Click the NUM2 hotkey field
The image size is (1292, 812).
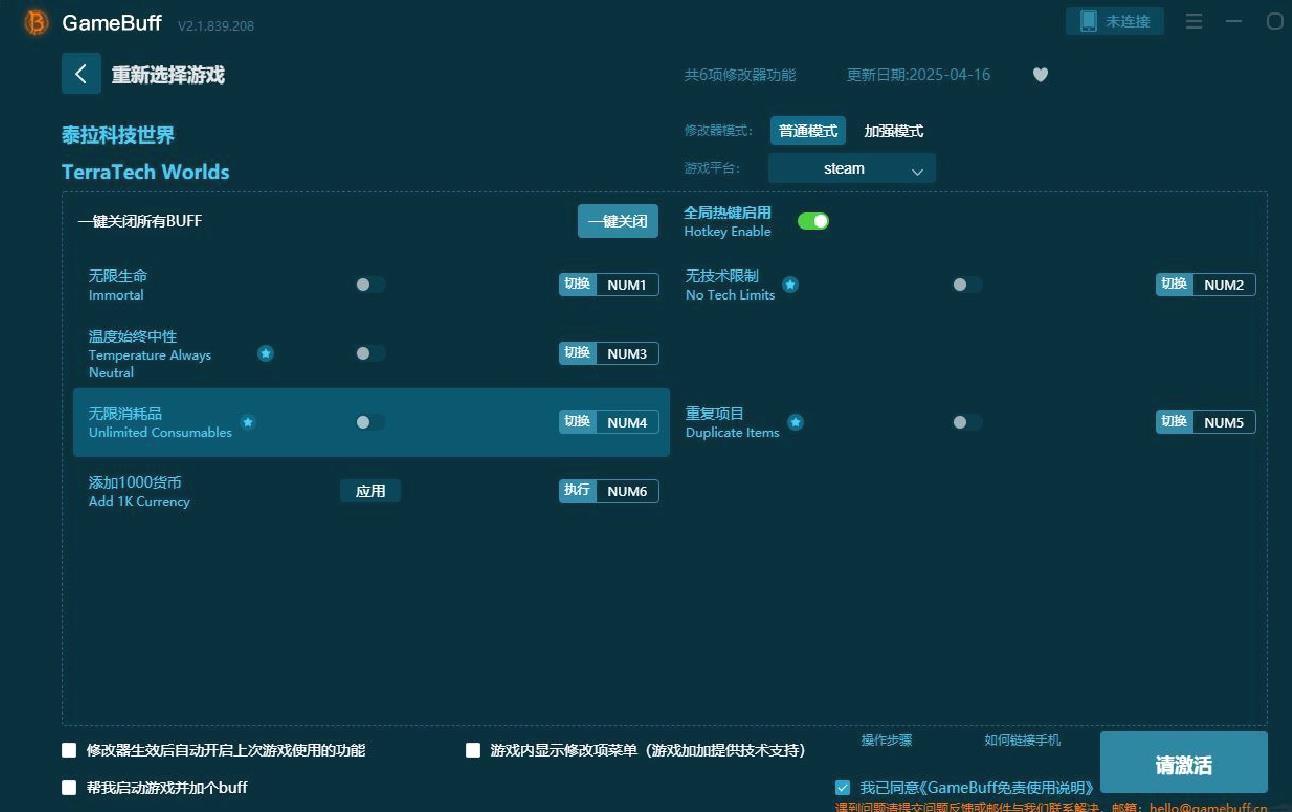tap(1224, 285)
